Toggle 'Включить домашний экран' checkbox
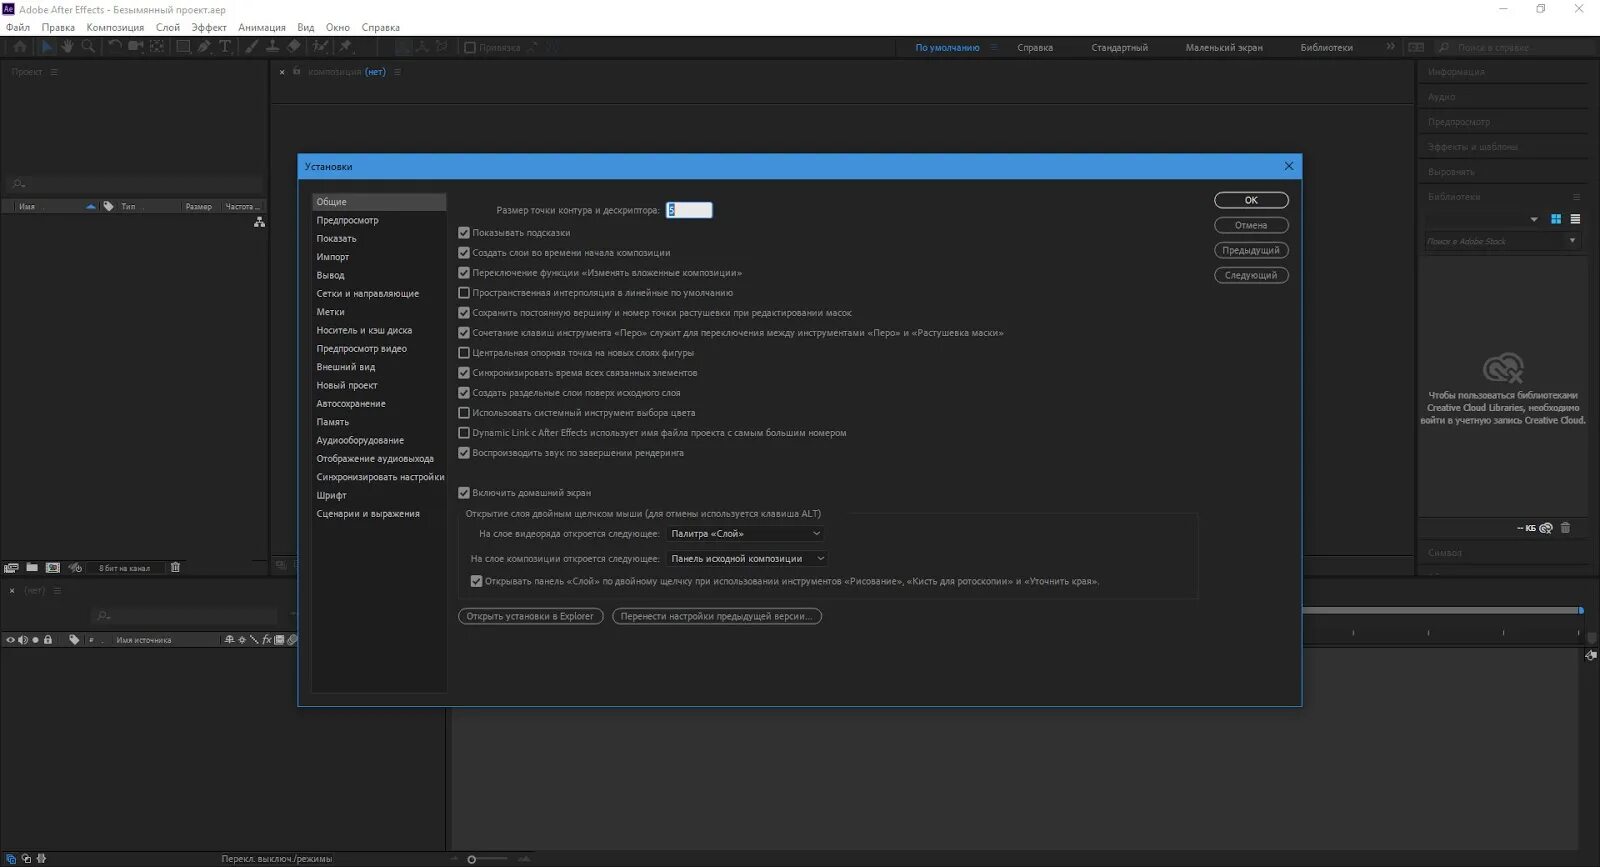This screenshot has height=867, width=1600. 464,493
